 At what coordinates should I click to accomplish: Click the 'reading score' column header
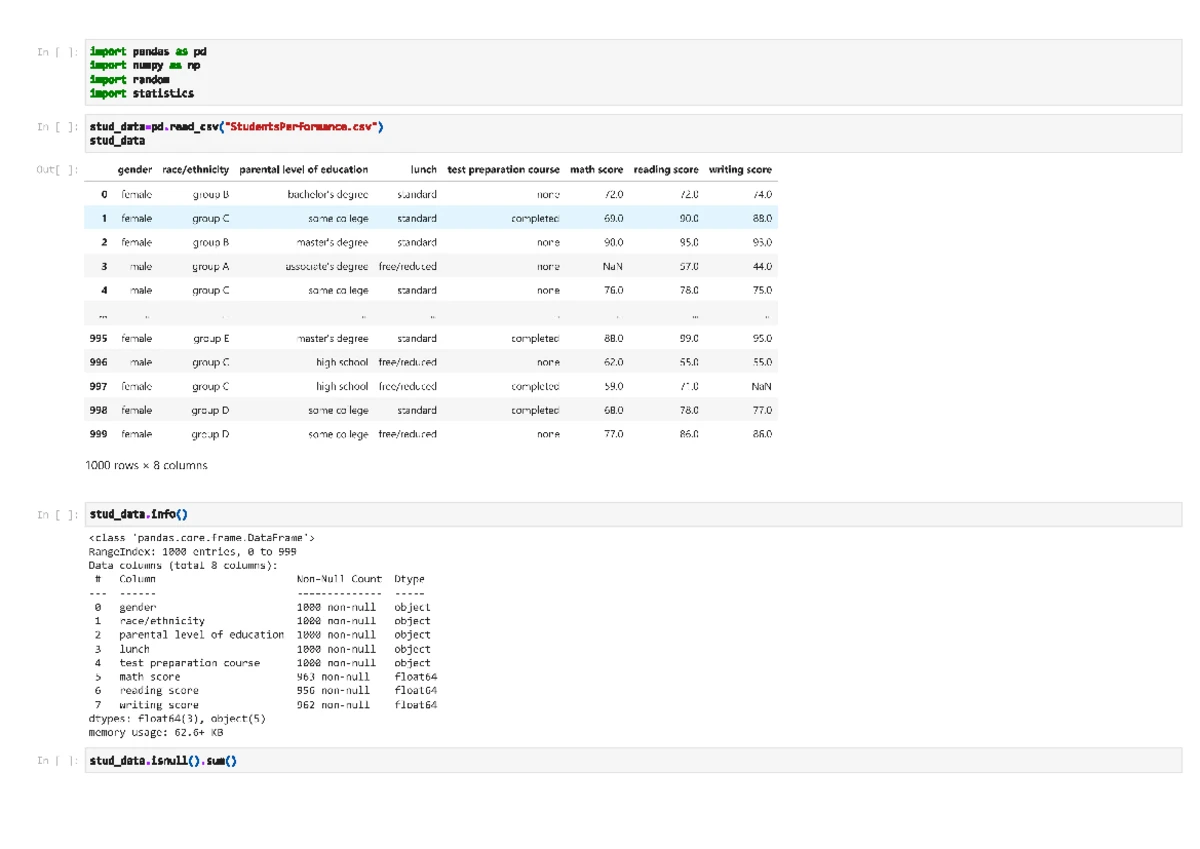[666, 170]
